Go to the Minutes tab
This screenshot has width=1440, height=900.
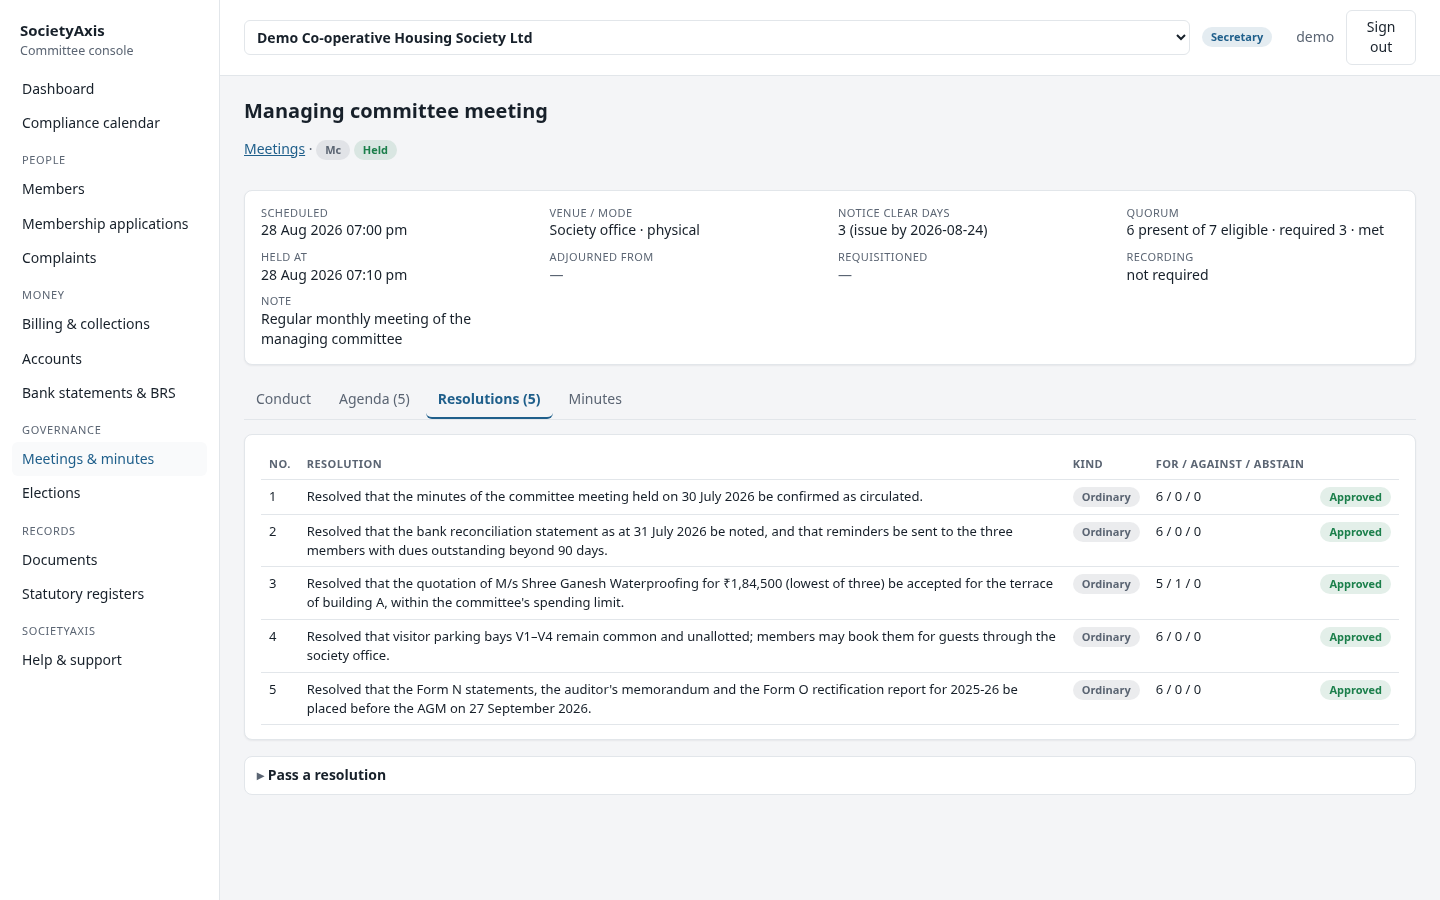pos(595,399)
